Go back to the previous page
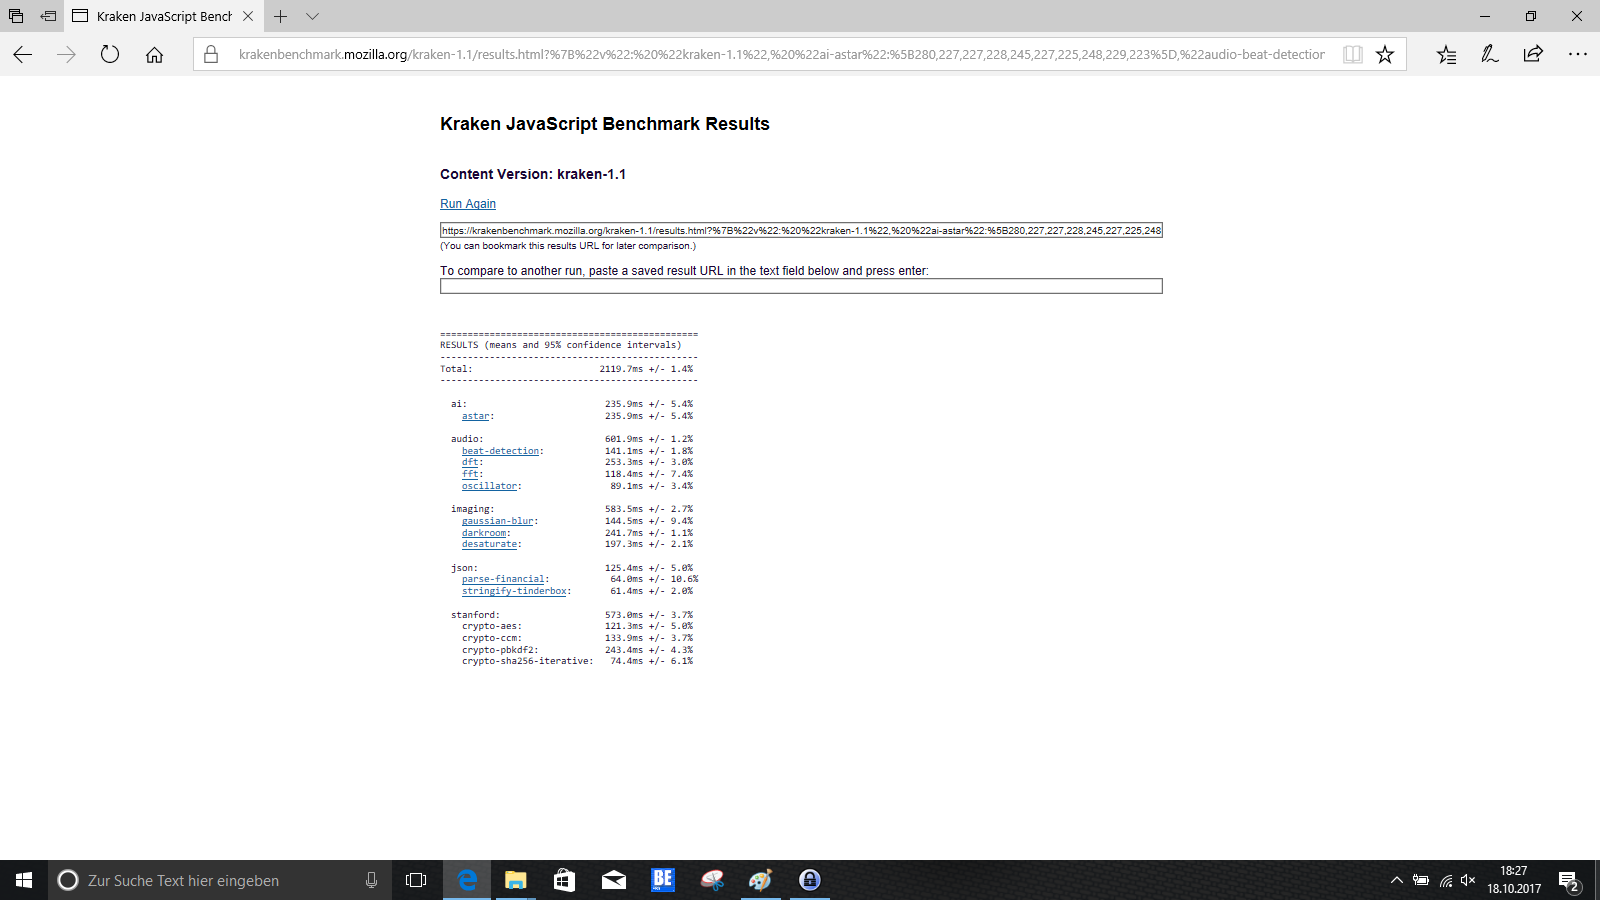The height and width of the screenshot is (900, 1600). pos(23,55)
